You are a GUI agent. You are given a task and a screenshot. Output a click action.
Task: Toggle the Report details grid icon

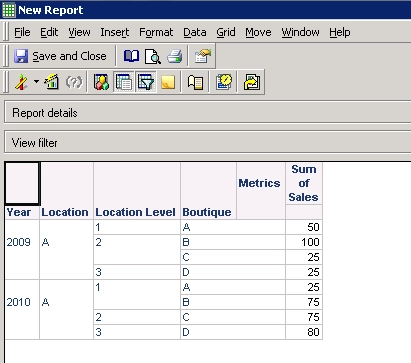(x=124, y=82)
